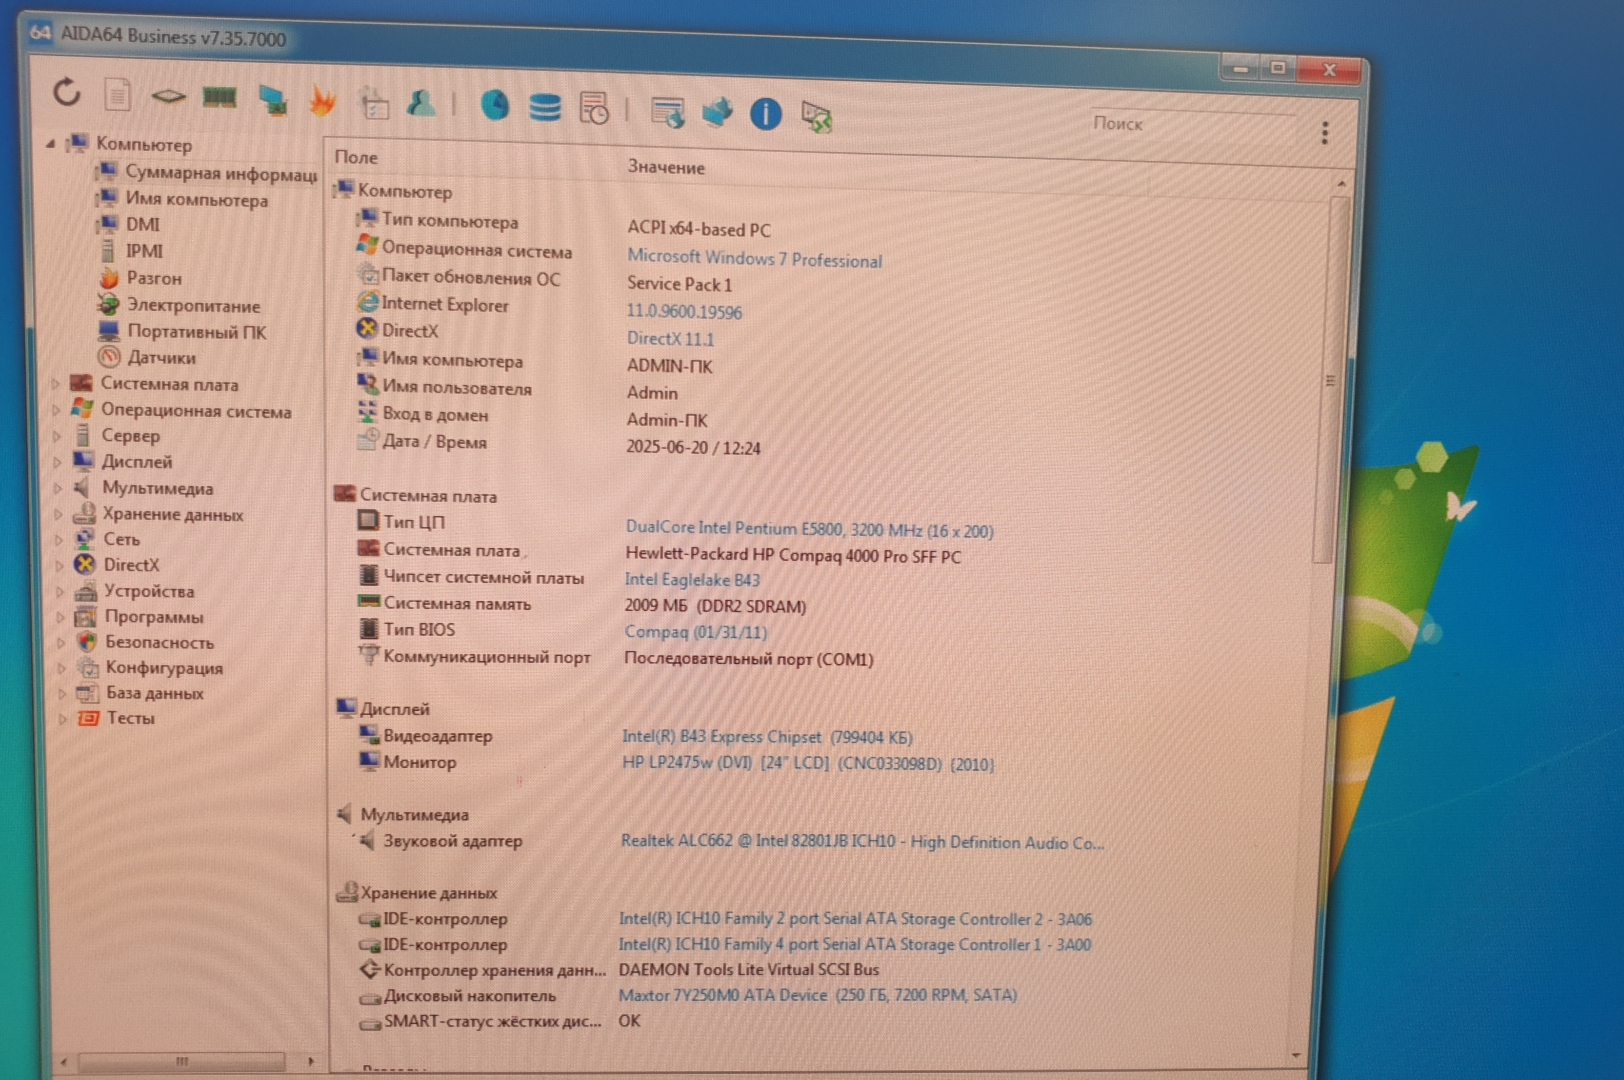Click the user account toolbar icon
The height and width of the screenshot is (1080, 1624).
tap(421, 102)
